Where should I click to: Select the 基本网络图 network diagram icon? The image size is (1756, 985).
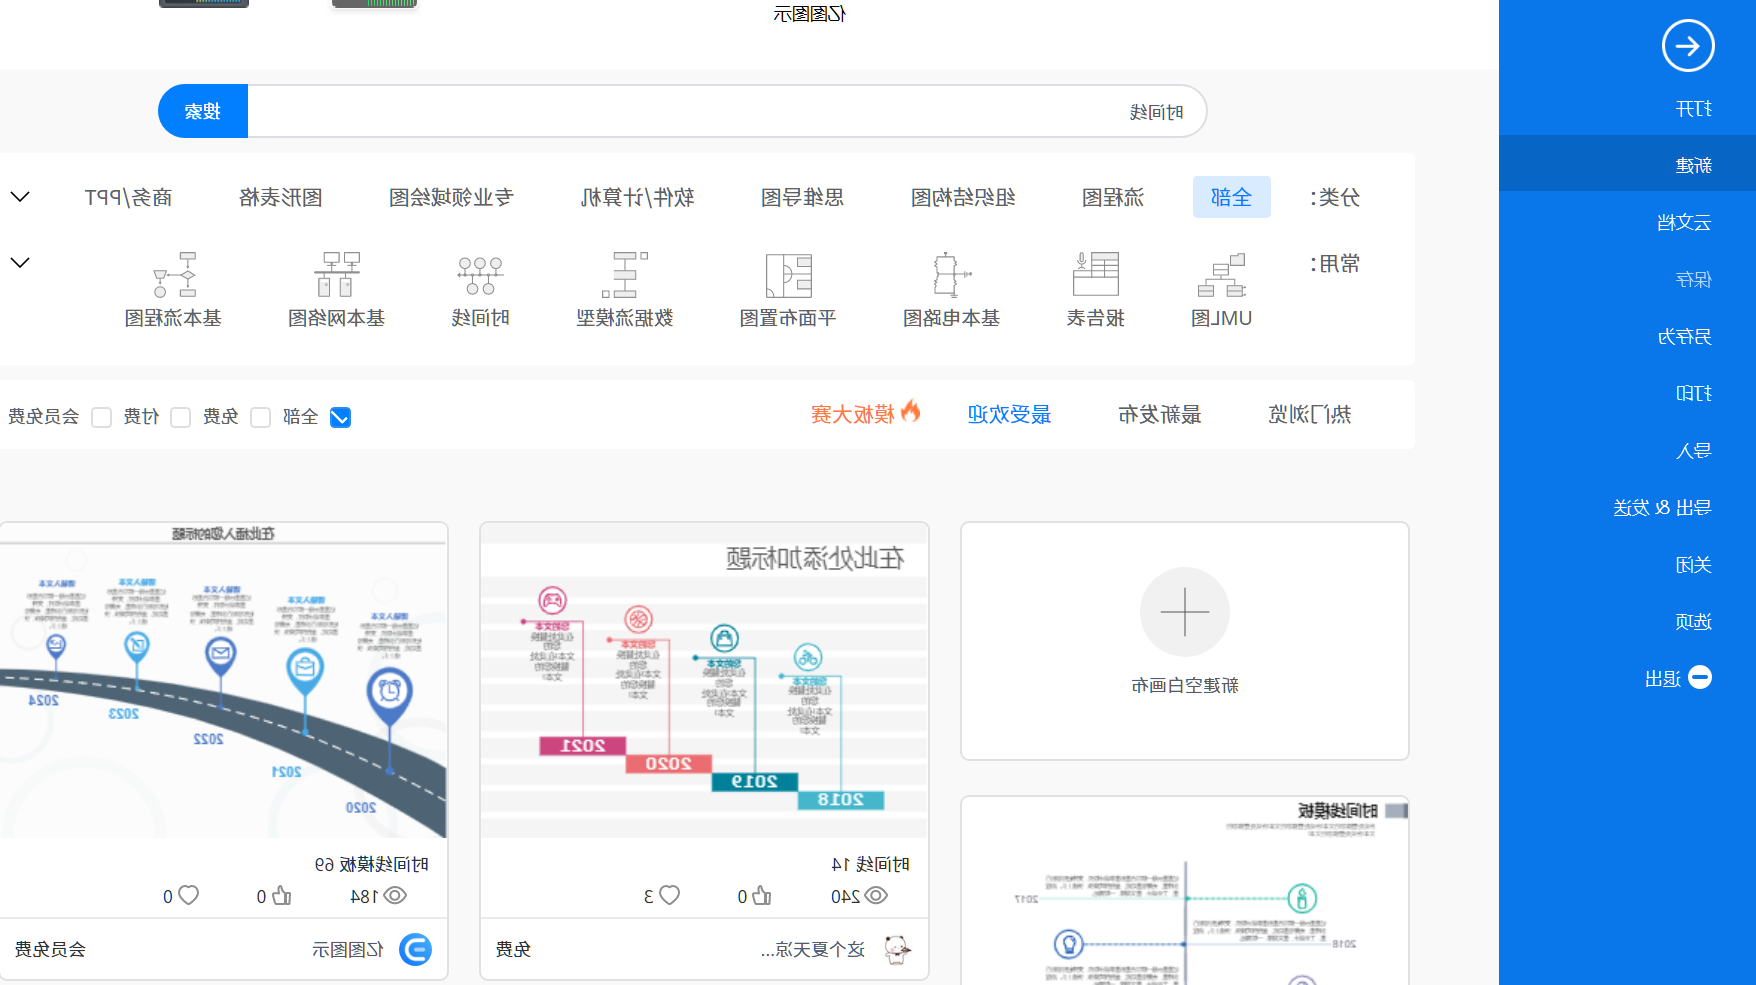tap(337, 275)
